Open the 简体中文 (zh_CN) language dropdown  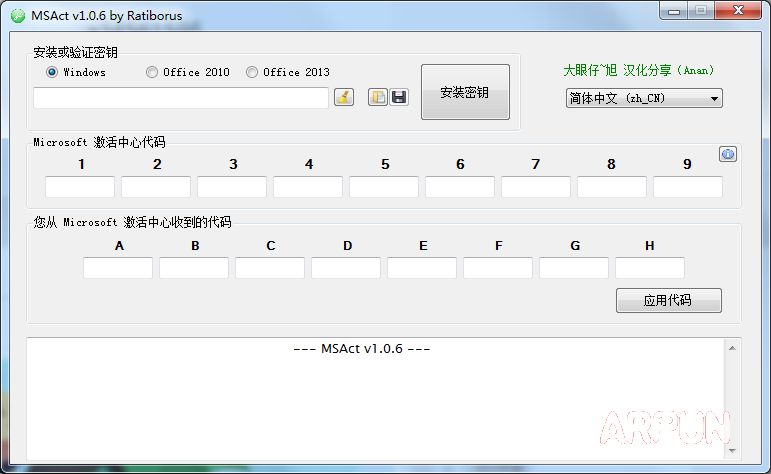(x=644, y=98)
